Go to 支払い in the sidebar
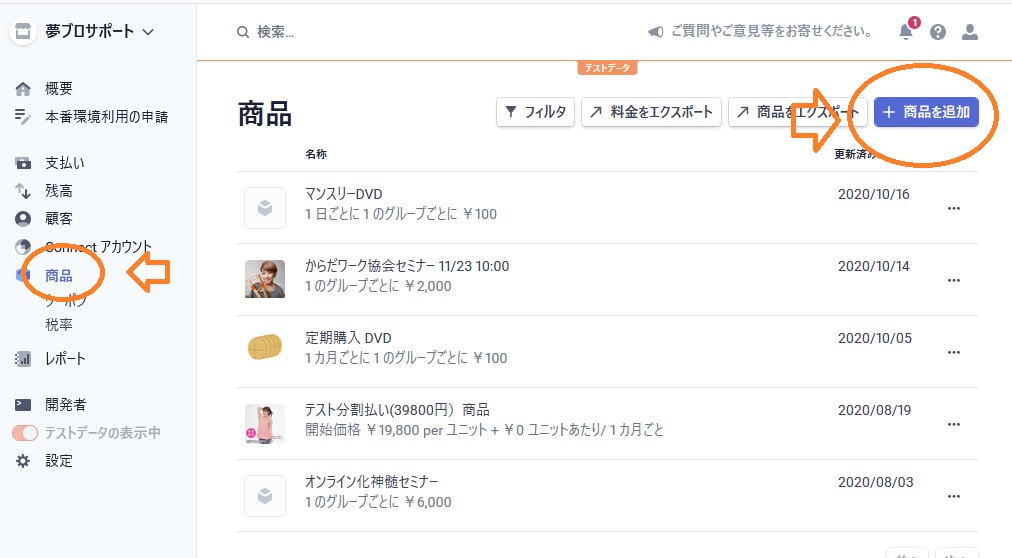Image resolution: width=1012 pixels, height=558 pixels. click(65, 163)
